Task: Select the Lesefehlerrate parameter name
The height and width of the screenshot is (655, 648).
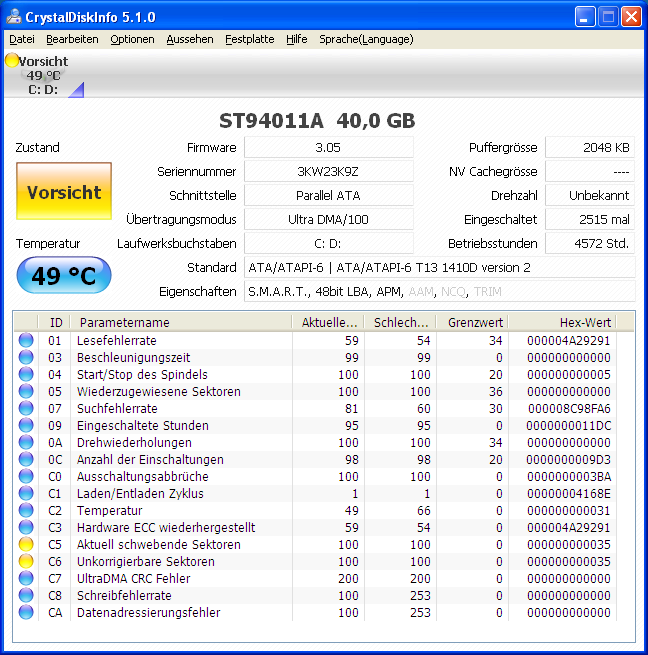Action: [x=117, y=340]
